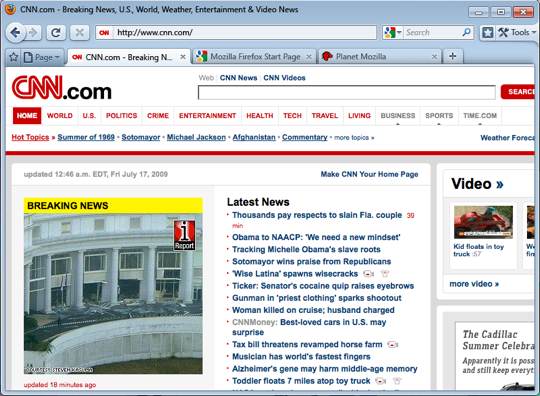Close the Planet Mozilla tab
Viewport: 540px width, 396px height.
[435, 57]
